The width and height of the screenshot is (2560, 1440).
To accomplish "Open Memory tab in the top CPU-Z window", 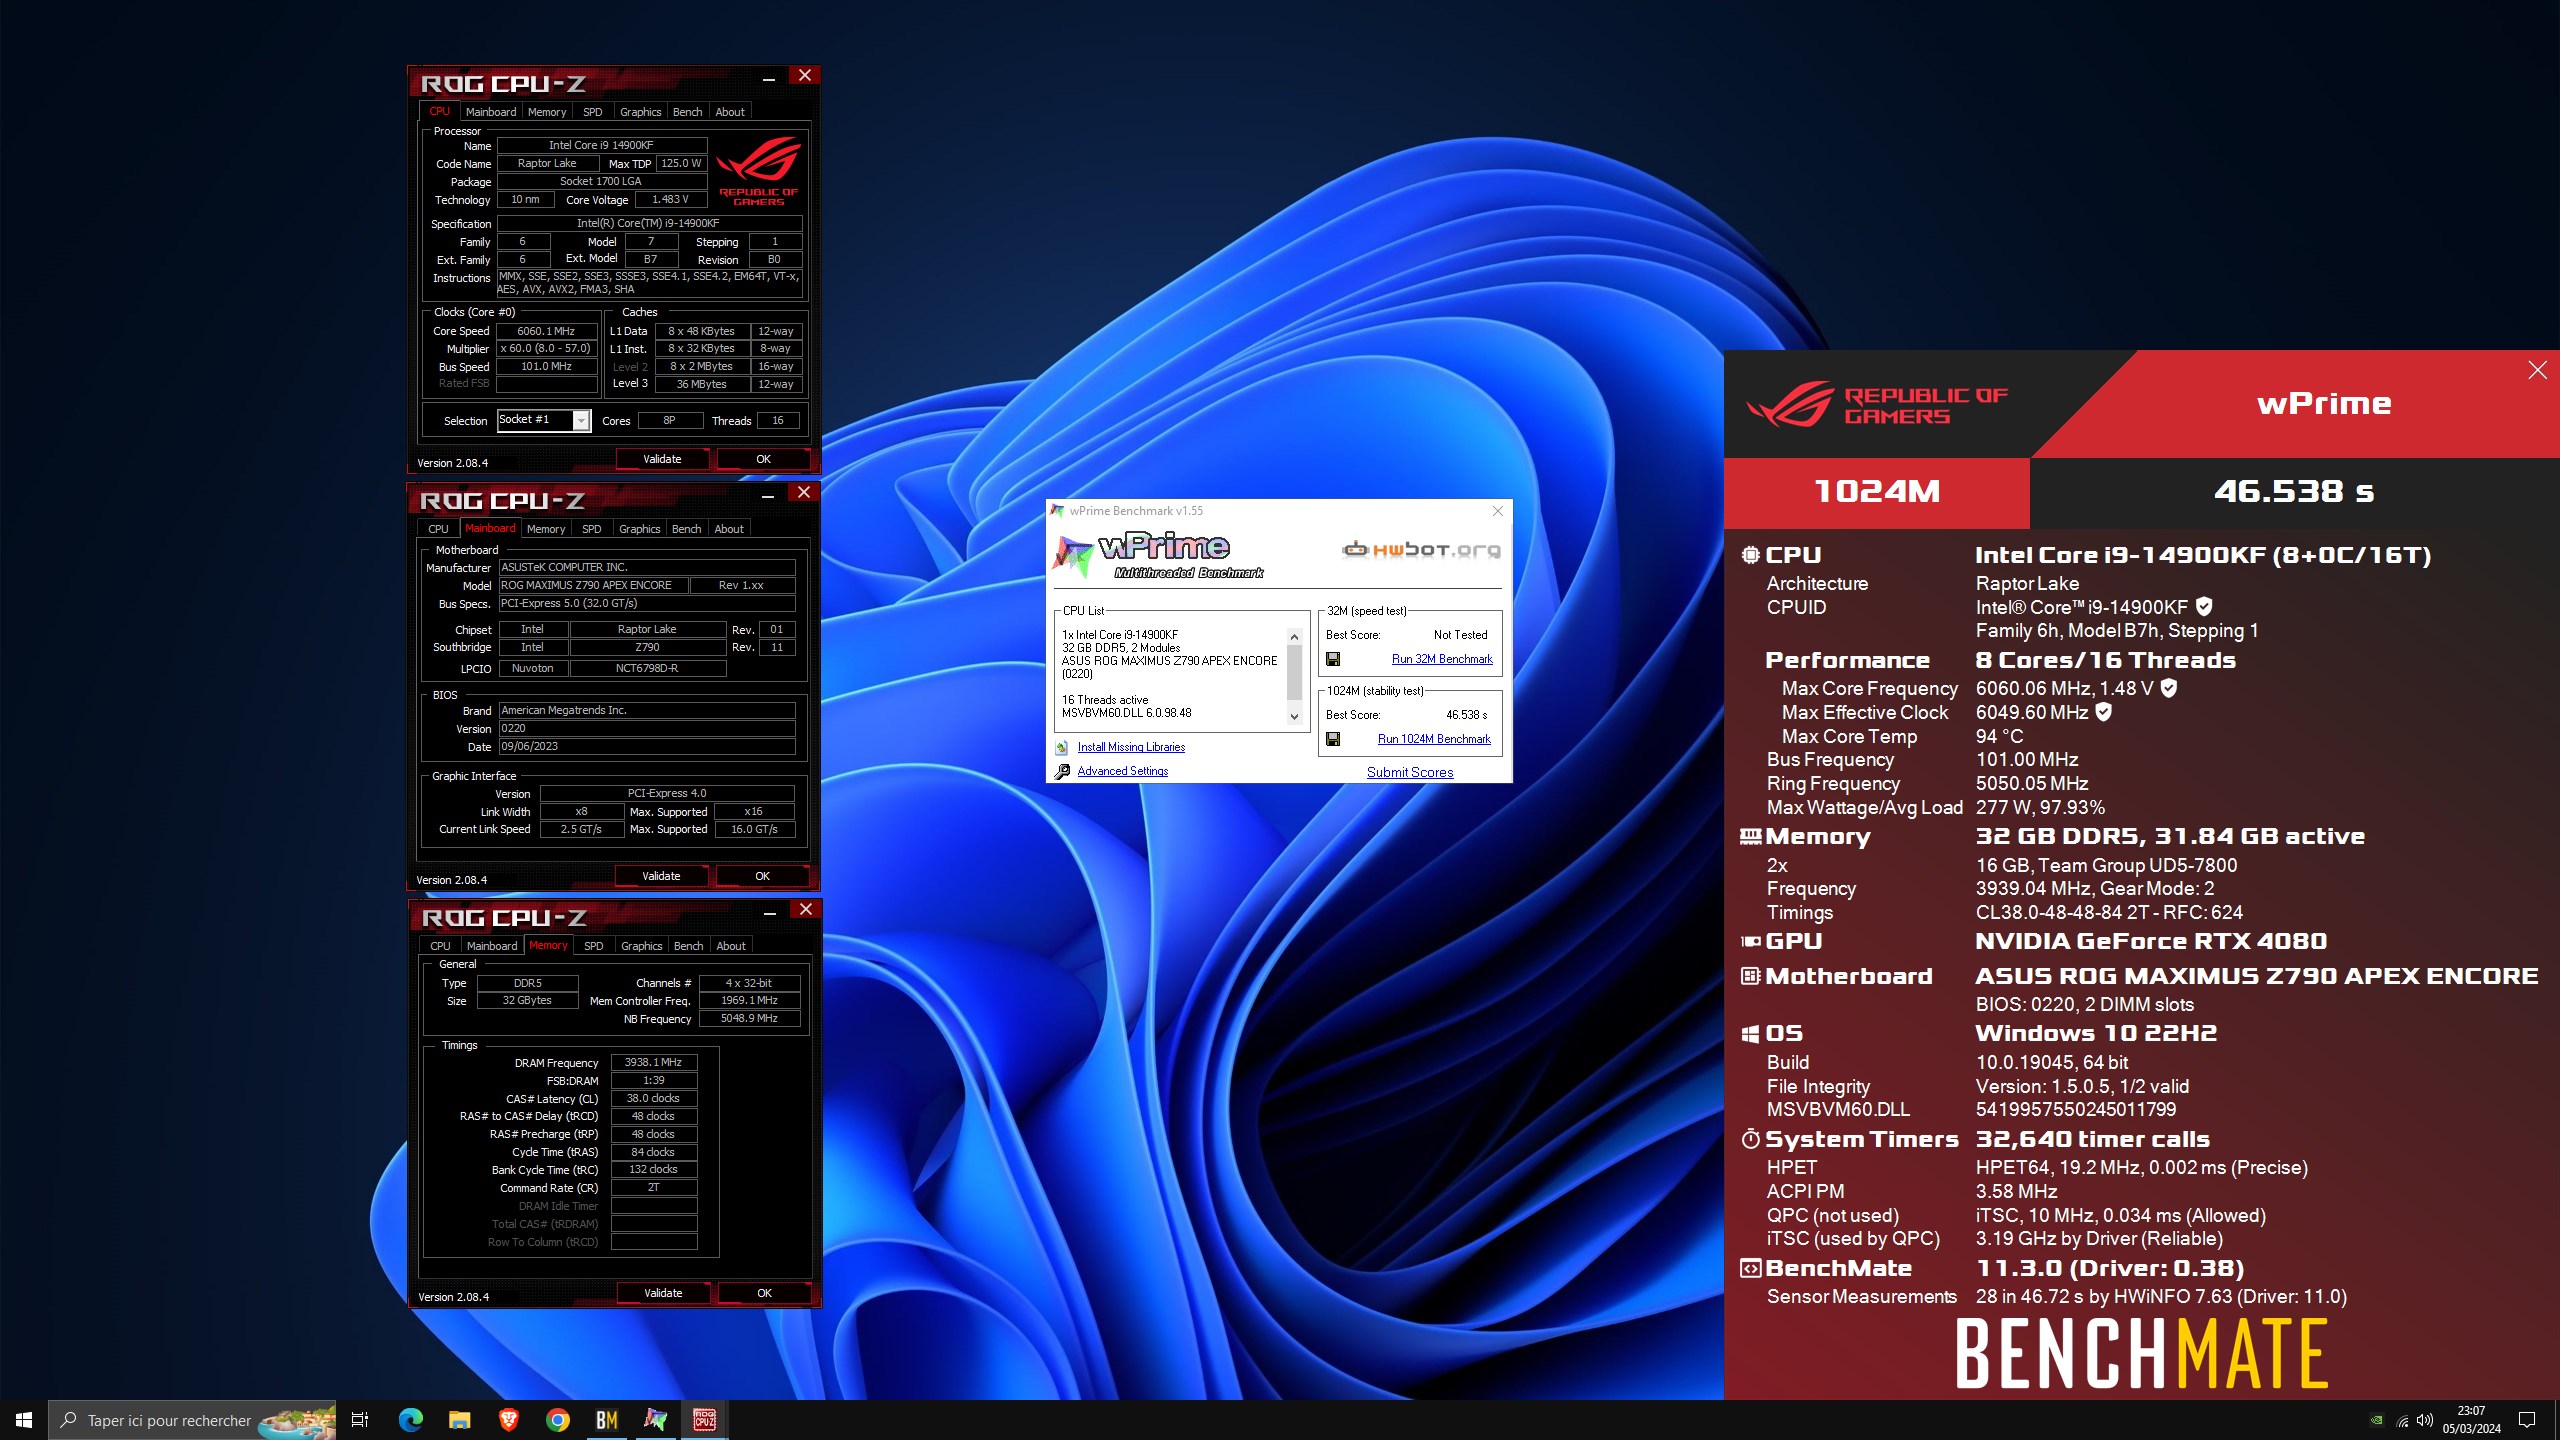I will point(547,112).
